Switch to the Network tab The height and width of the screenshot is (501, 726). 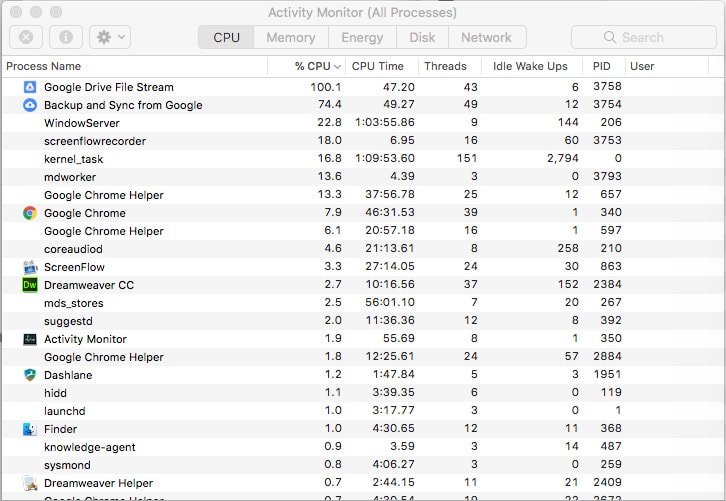click(x=487, y=37)
